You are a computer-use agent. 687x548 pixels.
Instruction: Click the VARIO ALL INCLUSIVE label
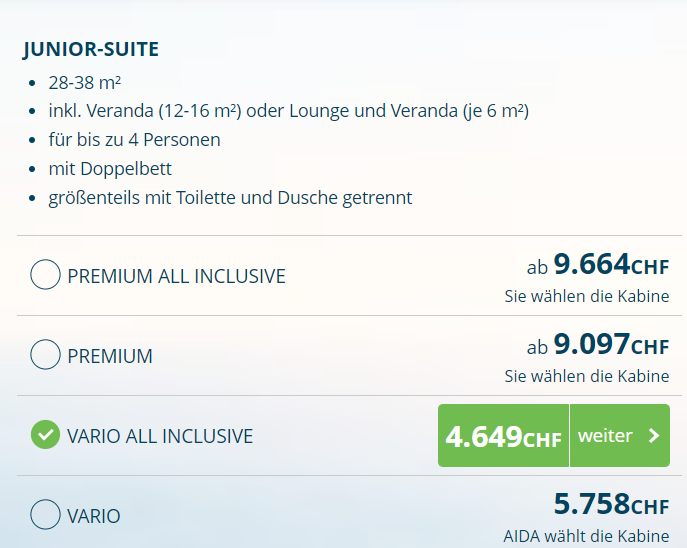click(x=160, y=436)
